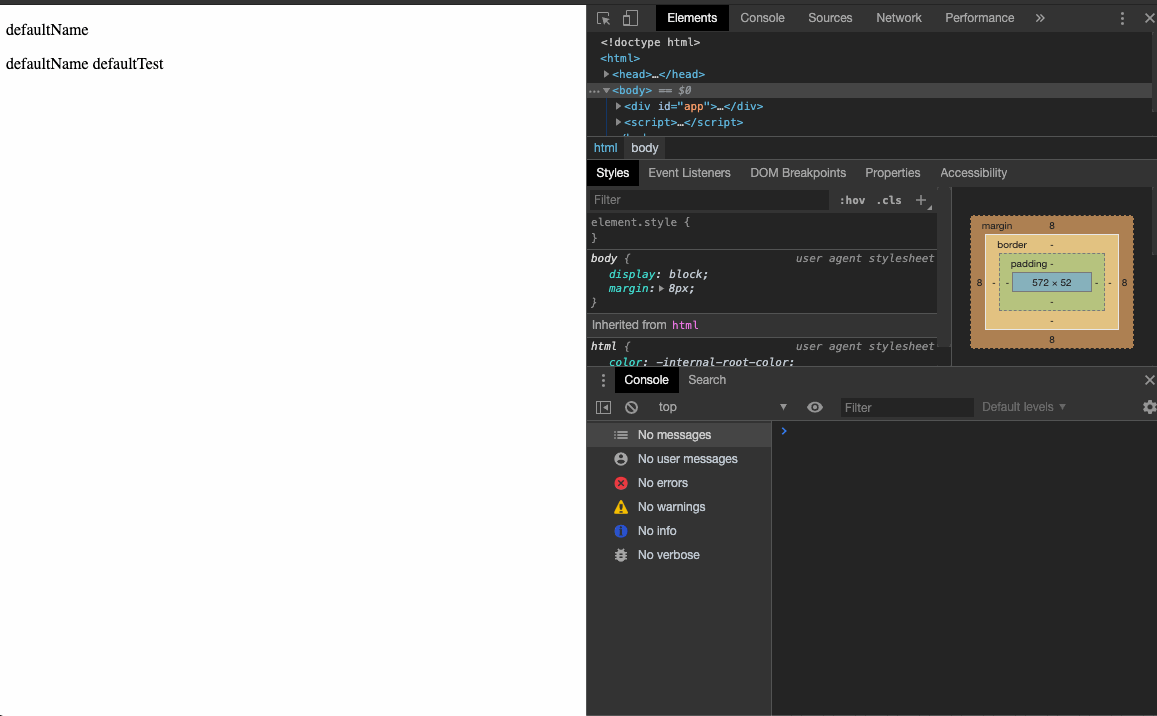The height and width of the screenshot is (716, 1157).
Task: Toggle the device toolbar icon
Action: (630, 18)
